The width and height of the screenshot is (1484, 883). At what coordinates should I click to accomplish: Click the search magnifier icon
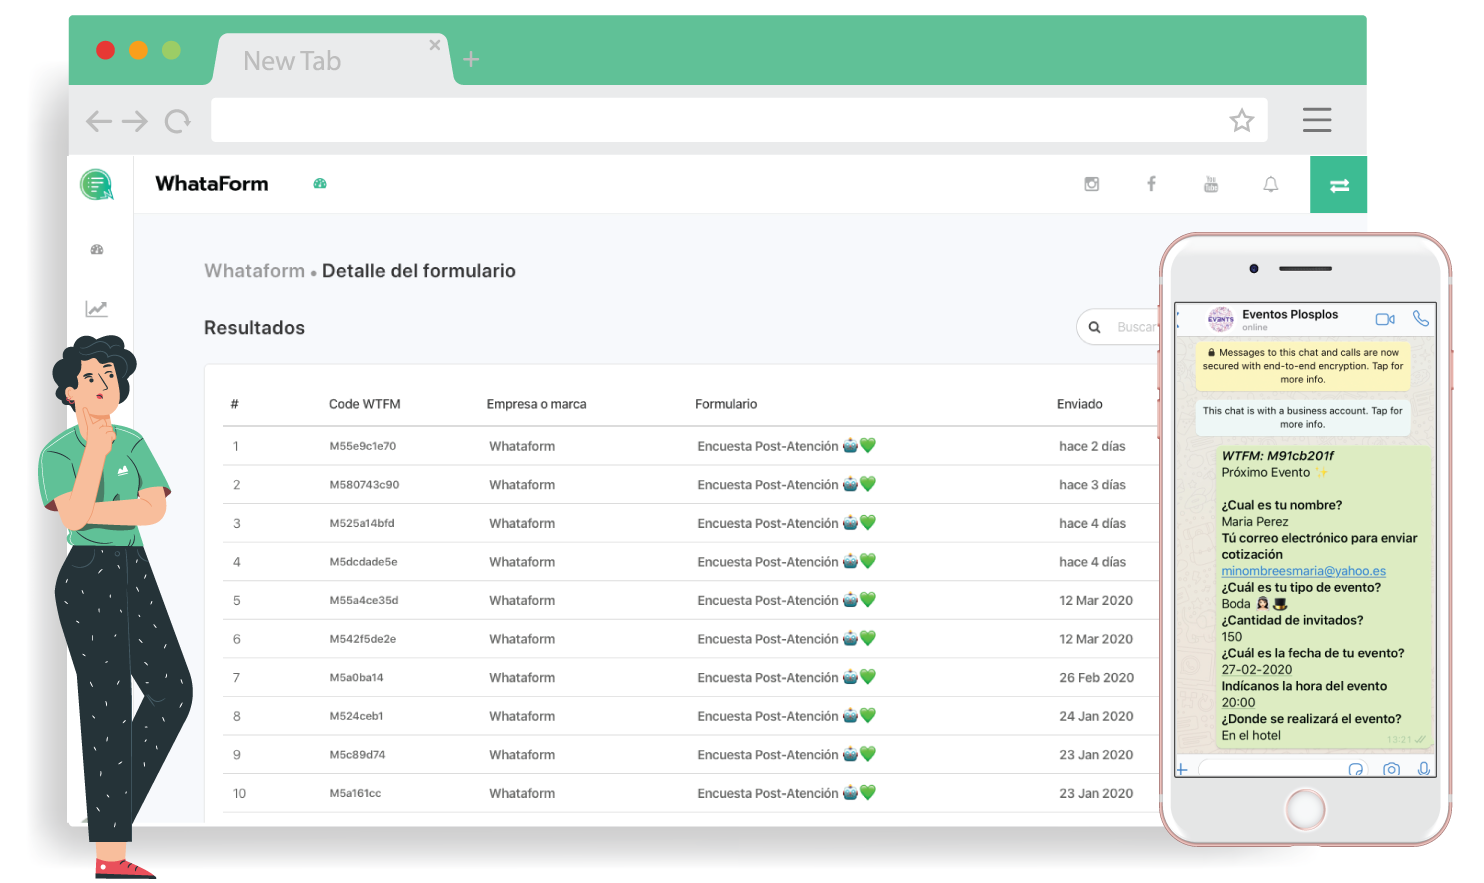coord(1094,327)
